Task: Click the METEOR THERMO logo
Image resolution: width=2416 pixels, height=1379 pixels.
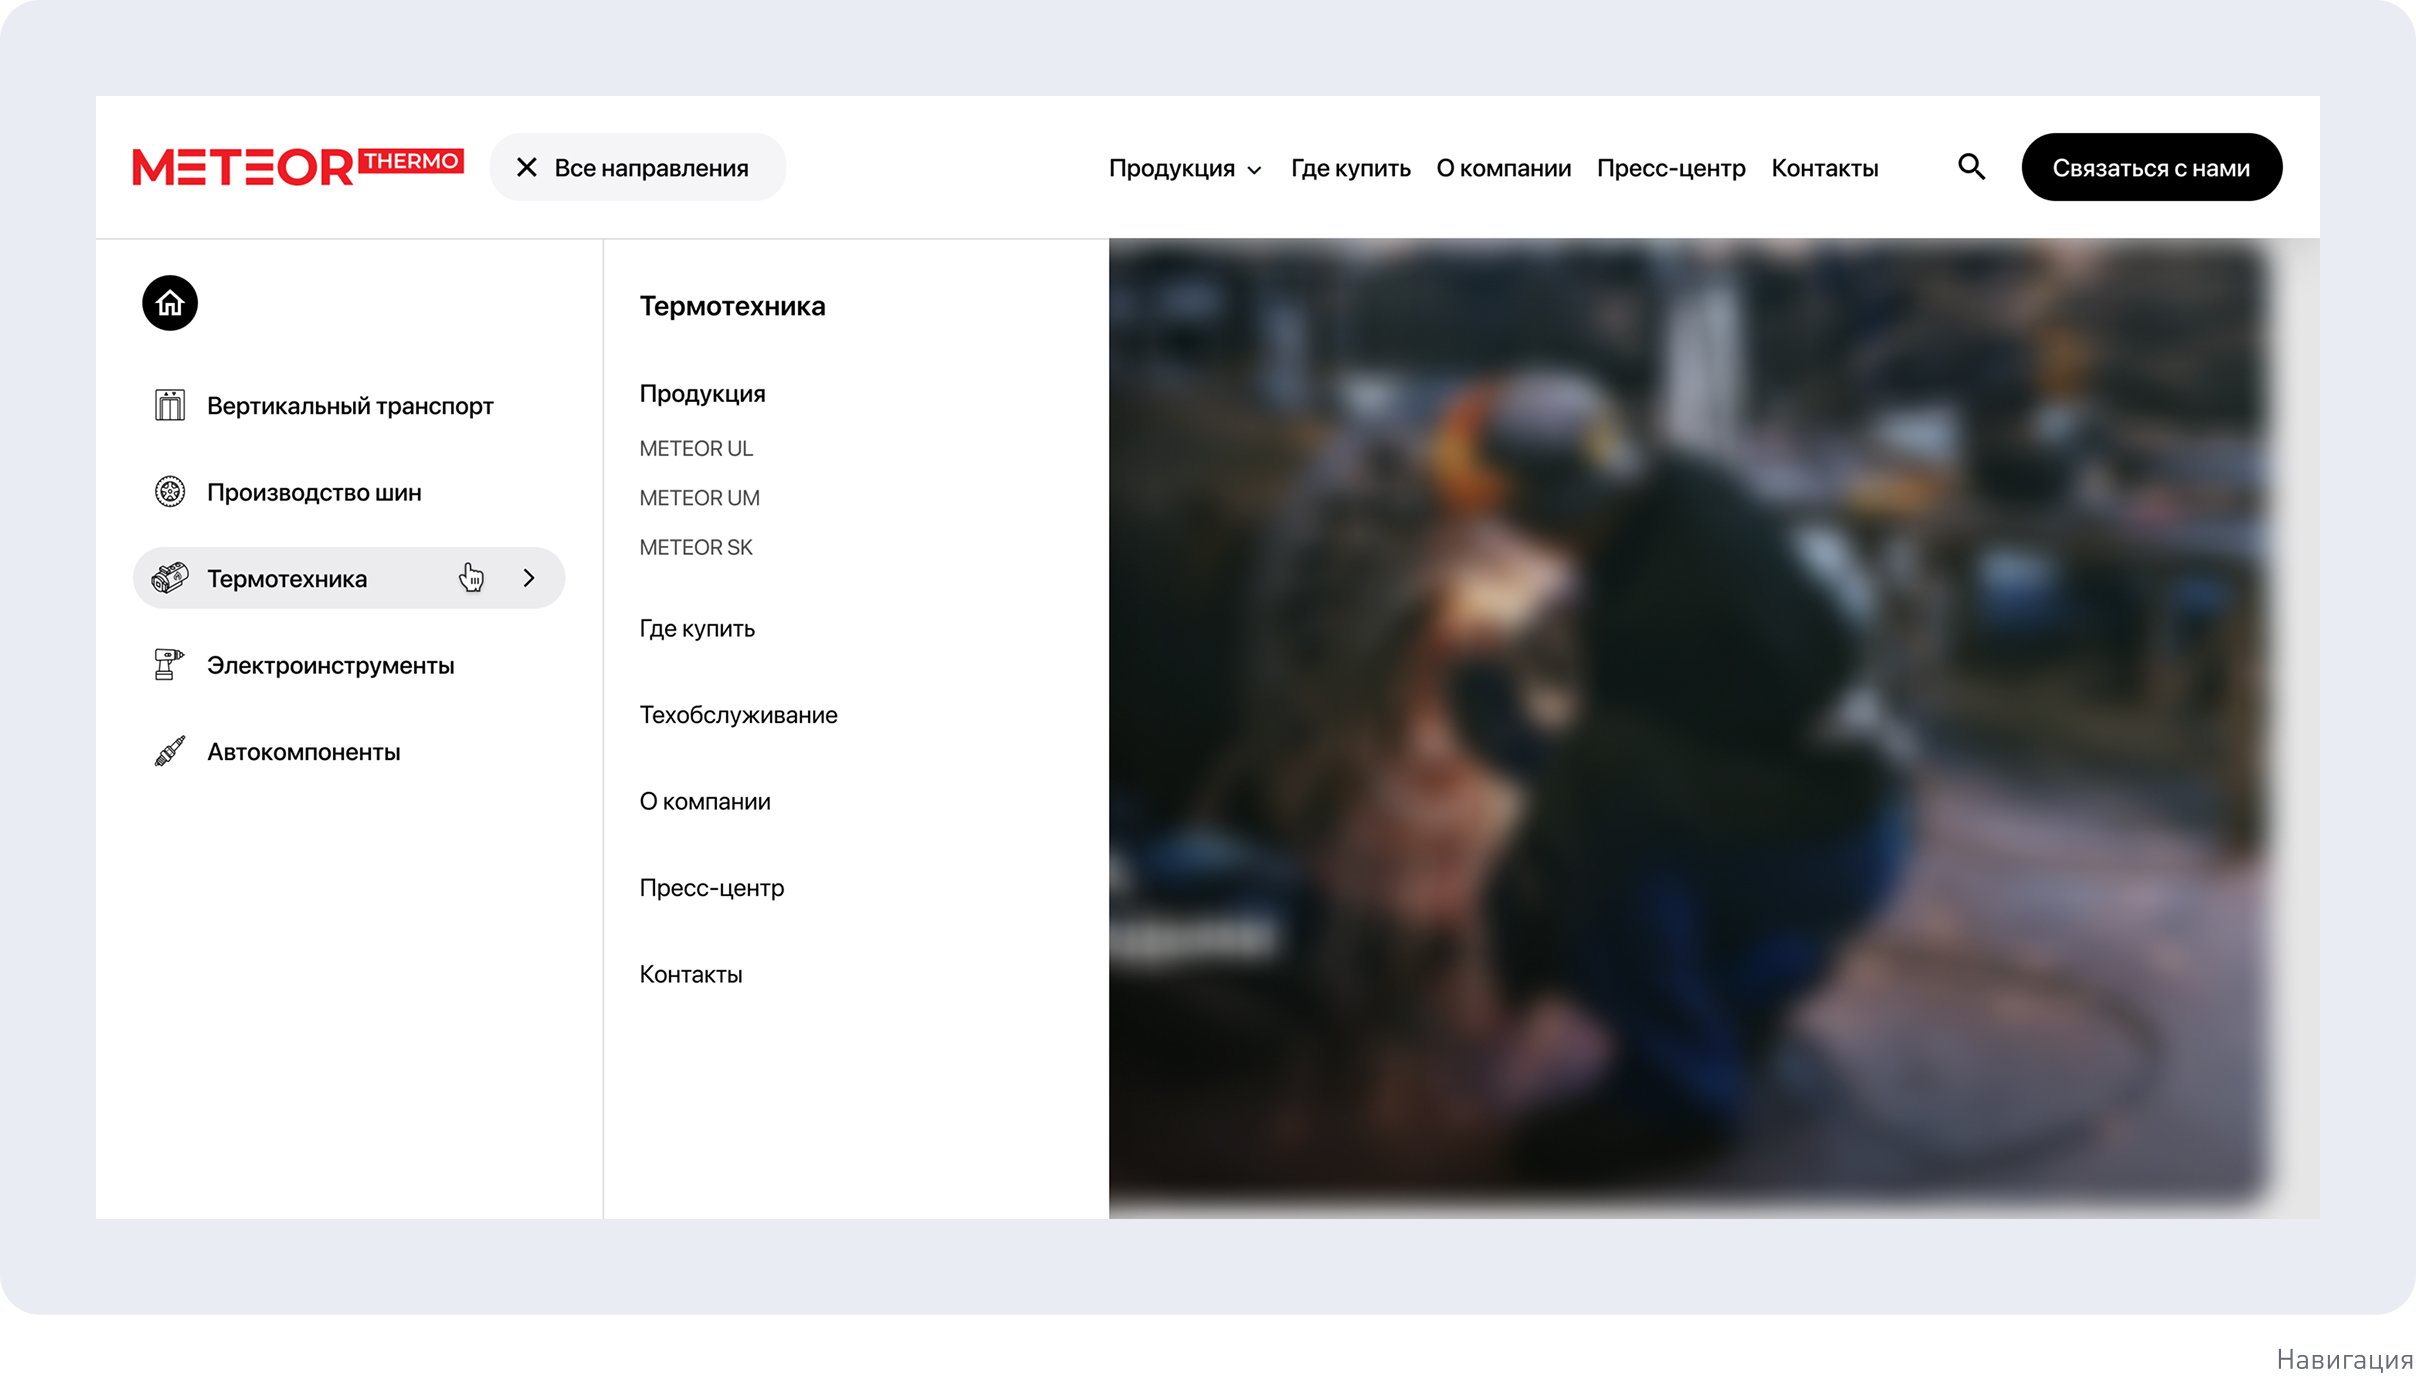Action: click(297, 167)
